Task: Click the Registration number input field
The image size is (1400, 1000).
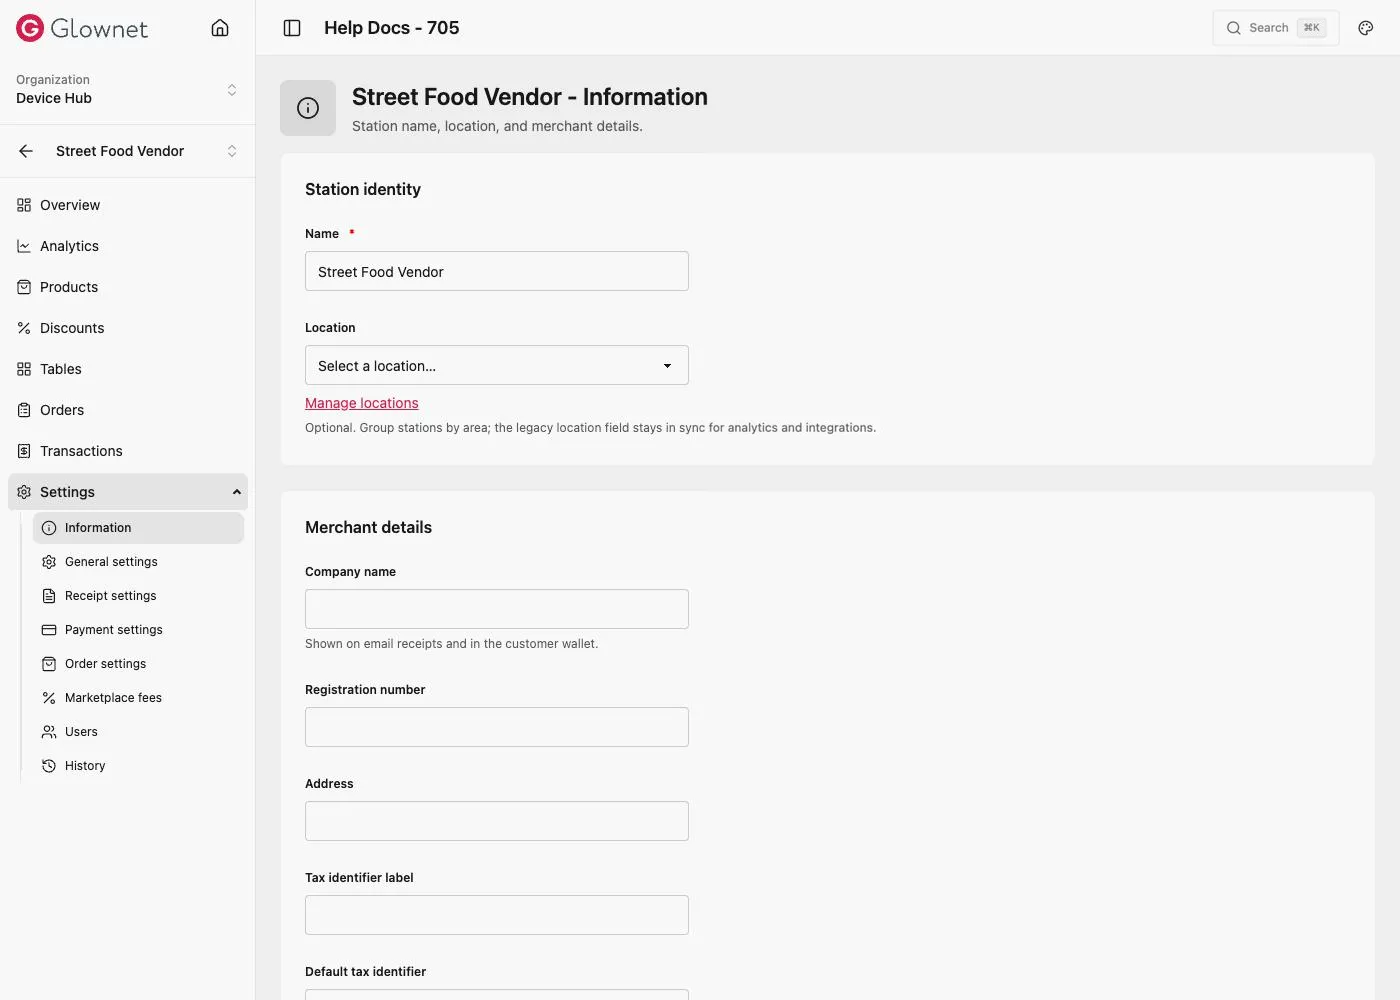Action: 497,727
